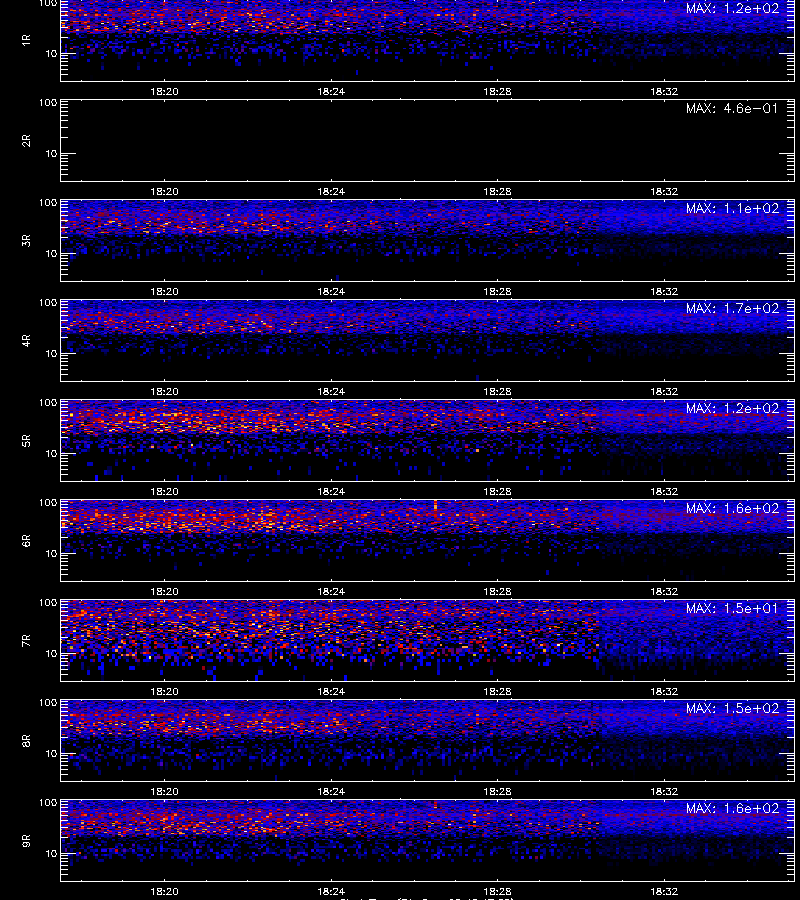Screen dimensions: 800x900
Task: Select the 8R y-axis panel label
Action: pyautogui.click(x=26, y=740)
